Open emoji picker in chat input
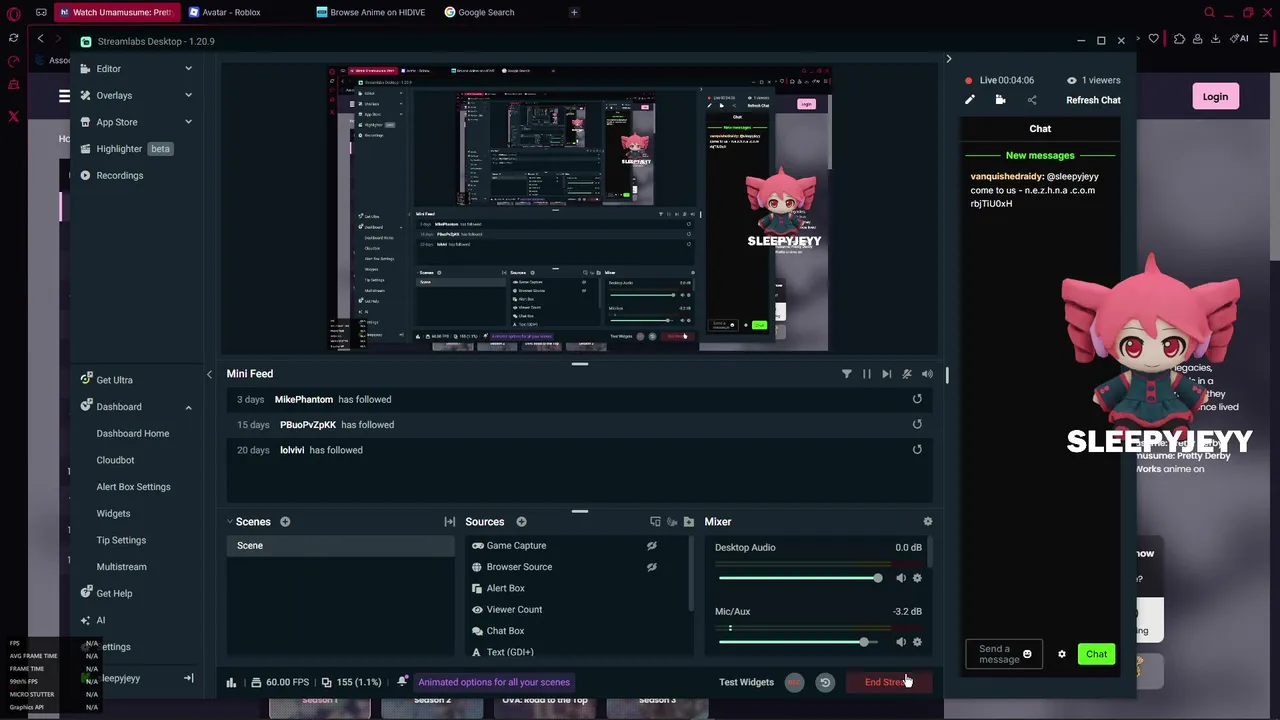This screenshot has width=1280, height=720. (1027, 654)
